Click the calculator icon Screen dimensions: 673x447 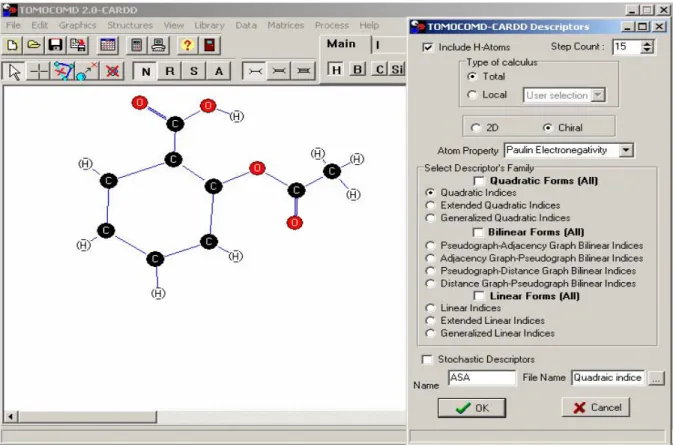click(x=136, y=45)
